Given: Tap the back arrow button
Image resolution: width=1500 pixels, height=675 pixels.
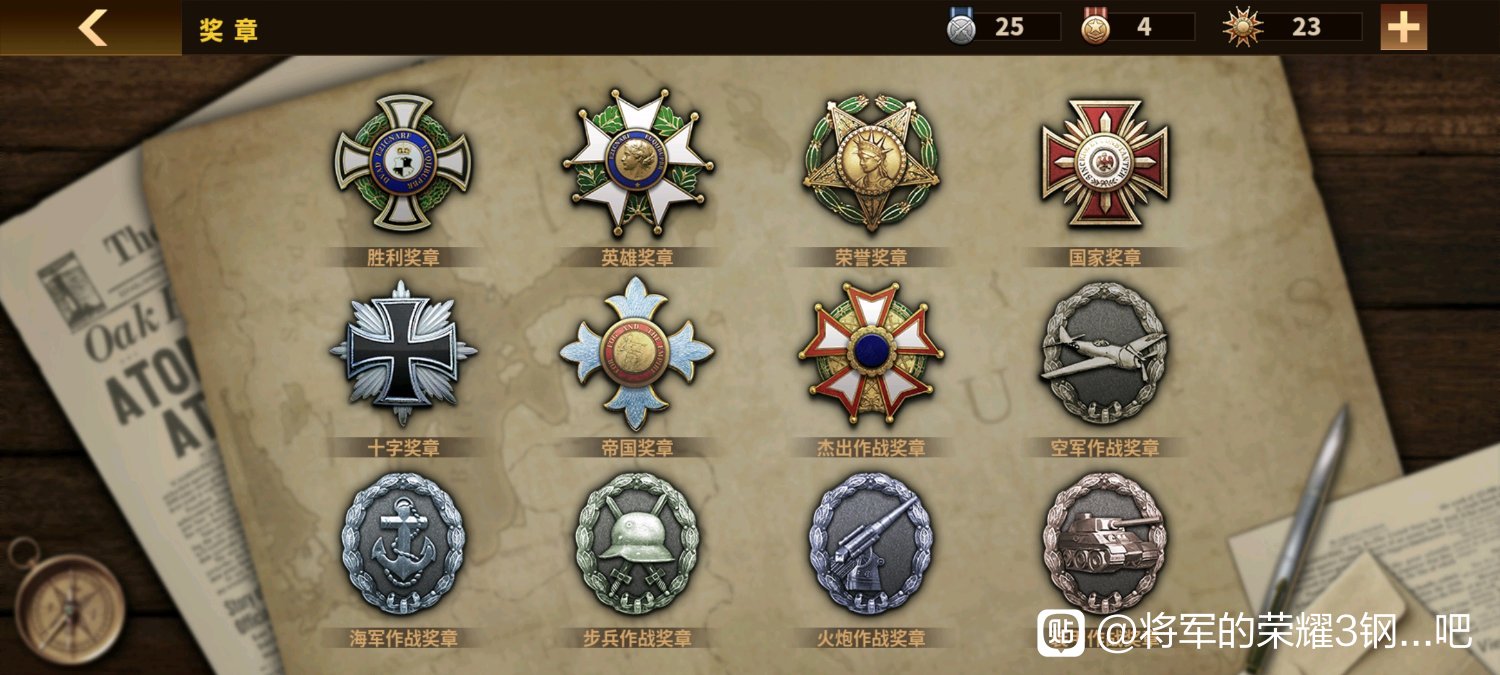Looking at the screenshot, I should 91,27.
